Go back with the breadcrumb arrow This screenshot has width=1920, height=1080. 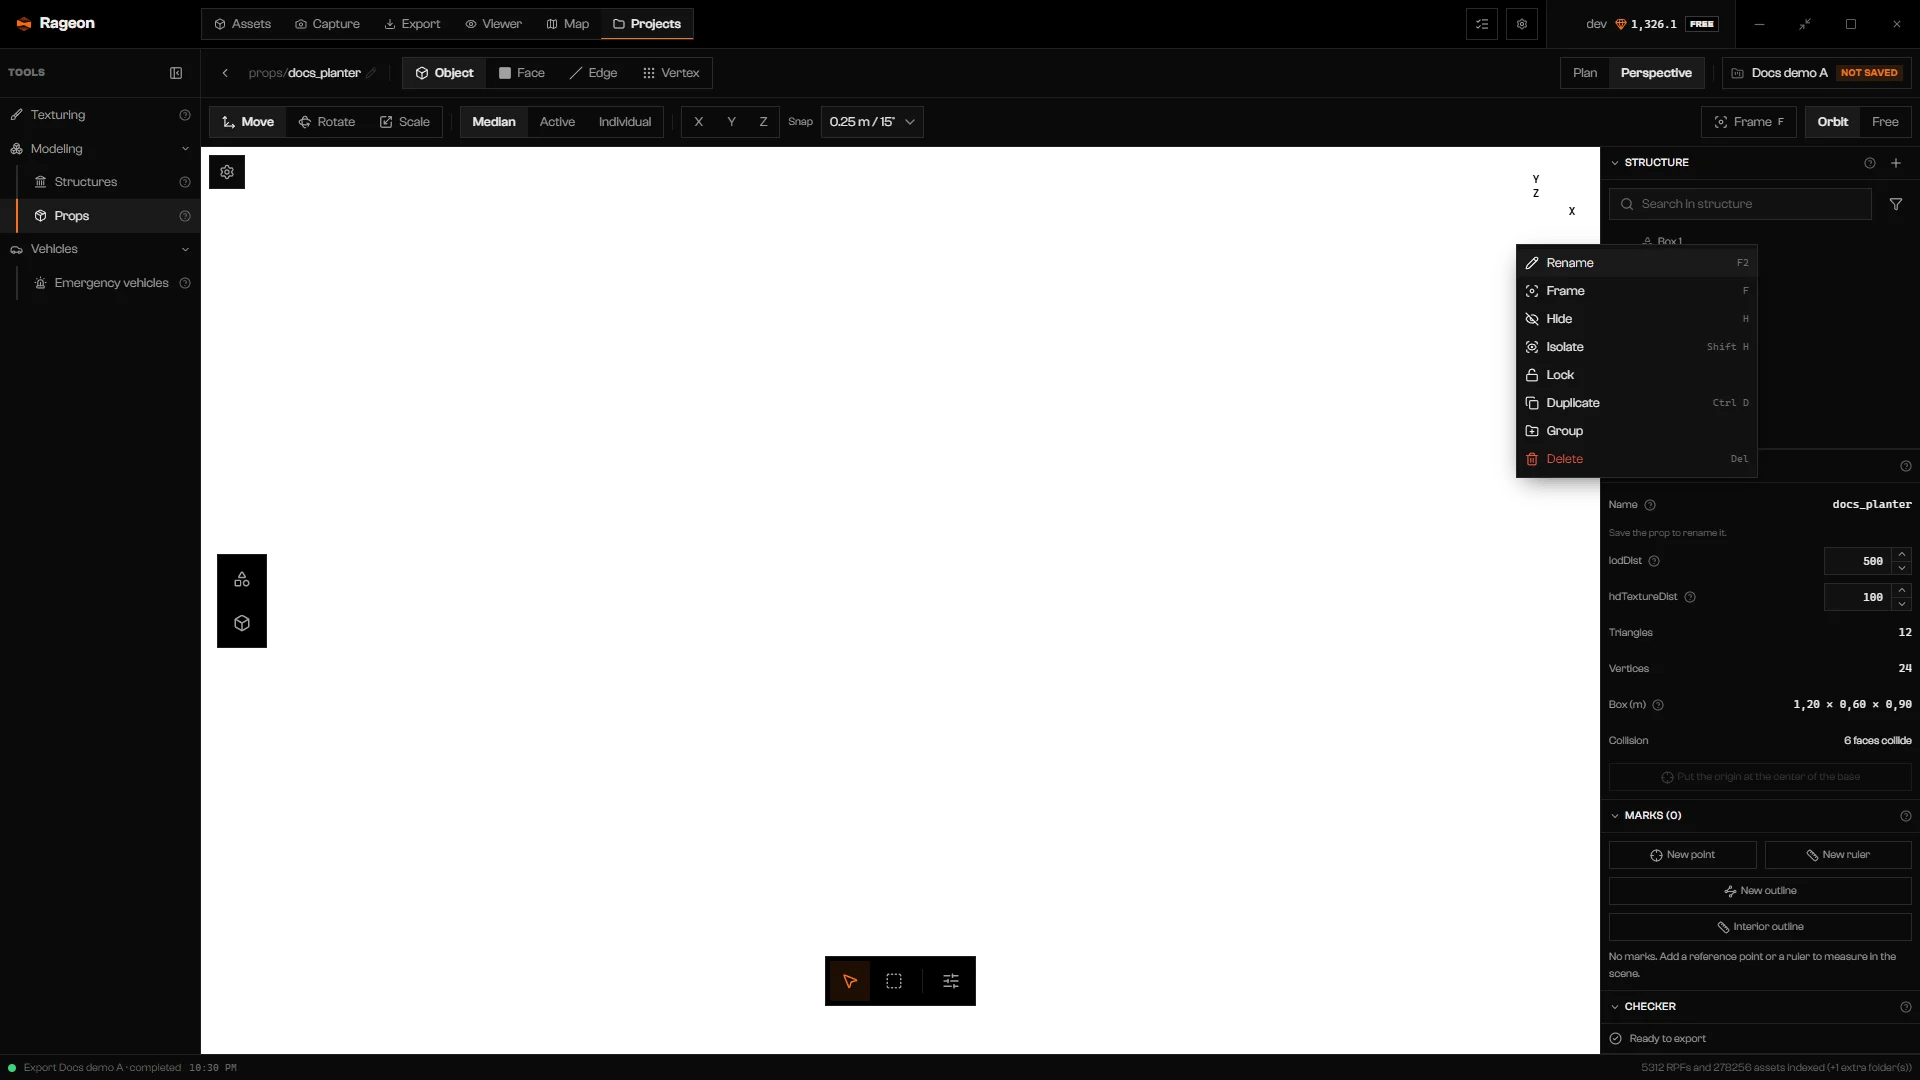(x=226, y=73)
